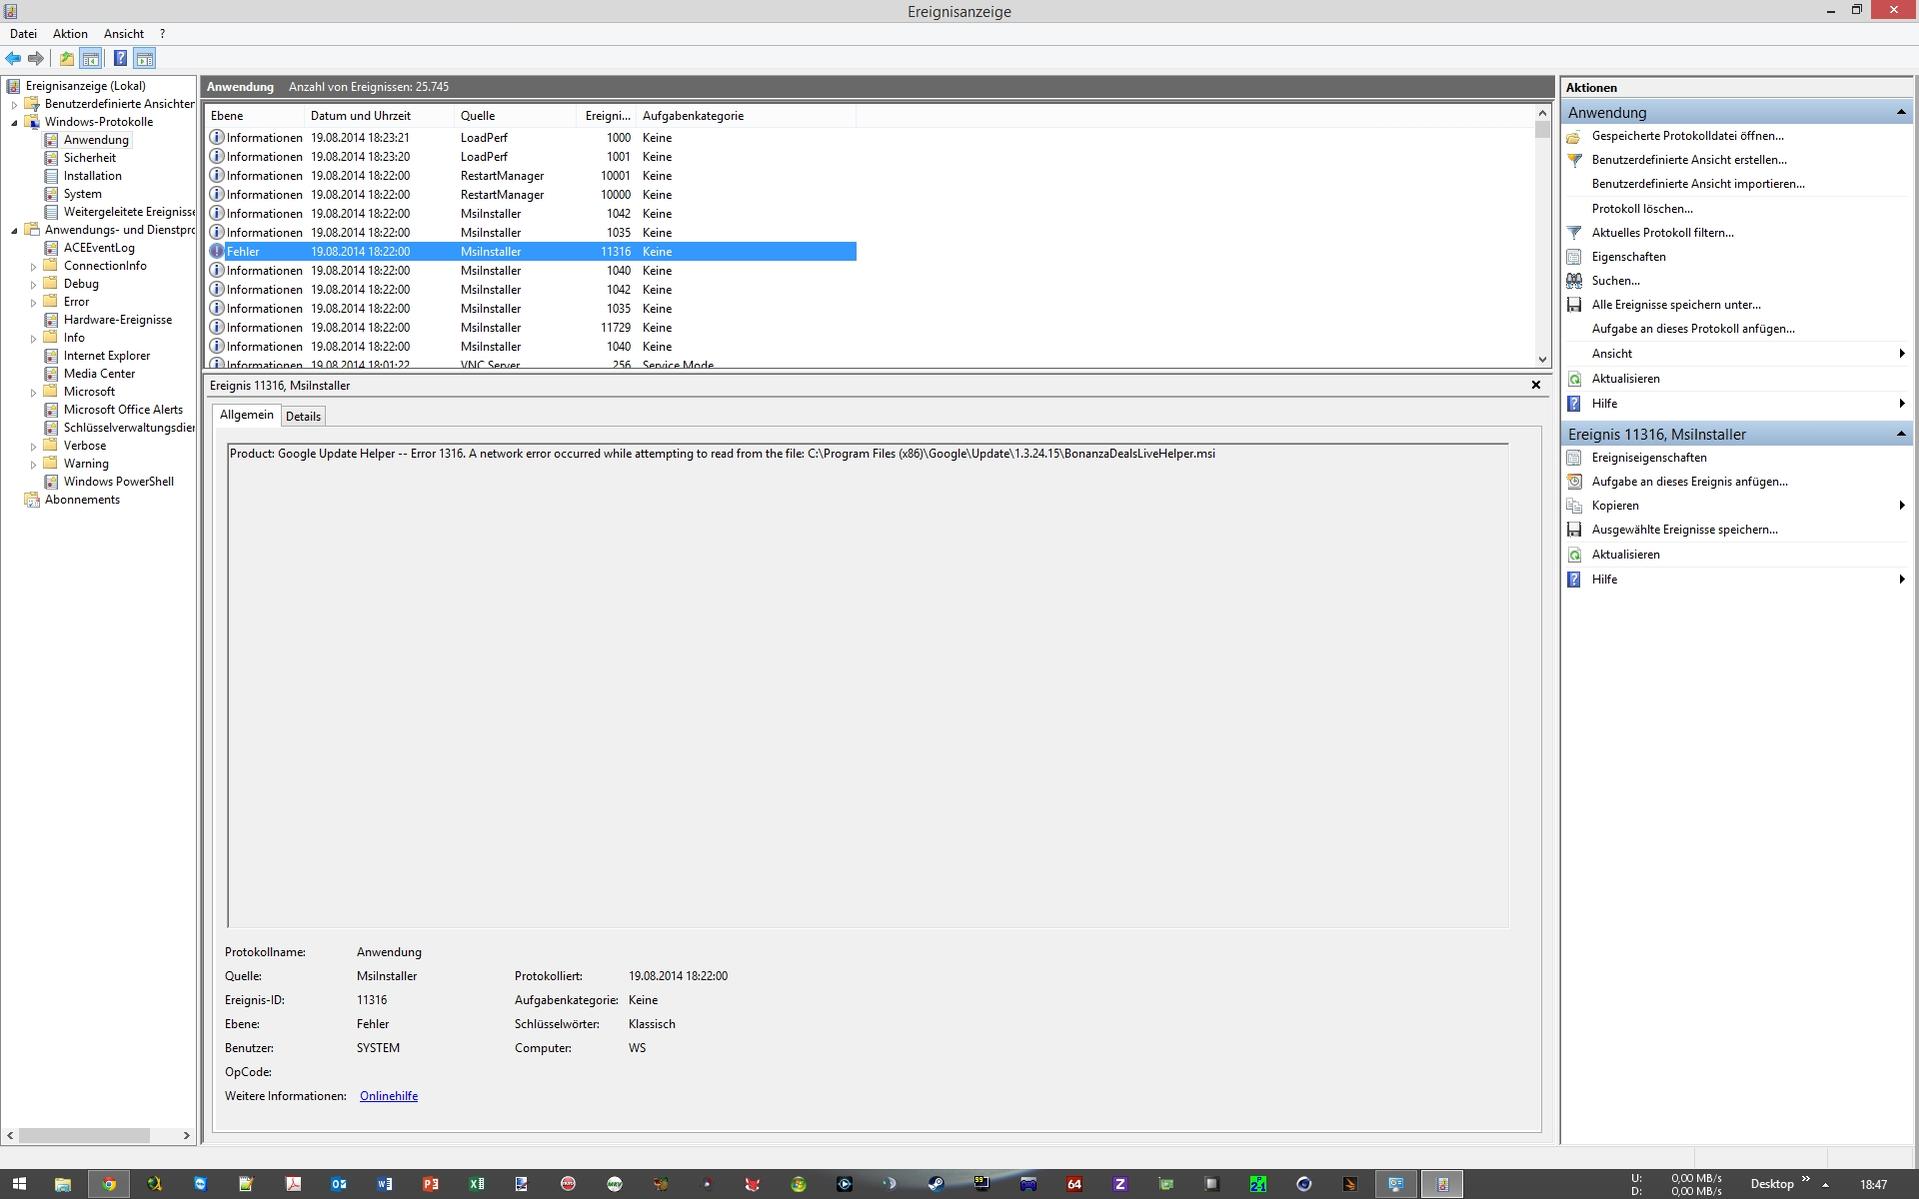The height and width of the screenshot is (1199, 1919).
Task: Collapse the Windows-Protokolle tree node
Action: tap(14, 122)
